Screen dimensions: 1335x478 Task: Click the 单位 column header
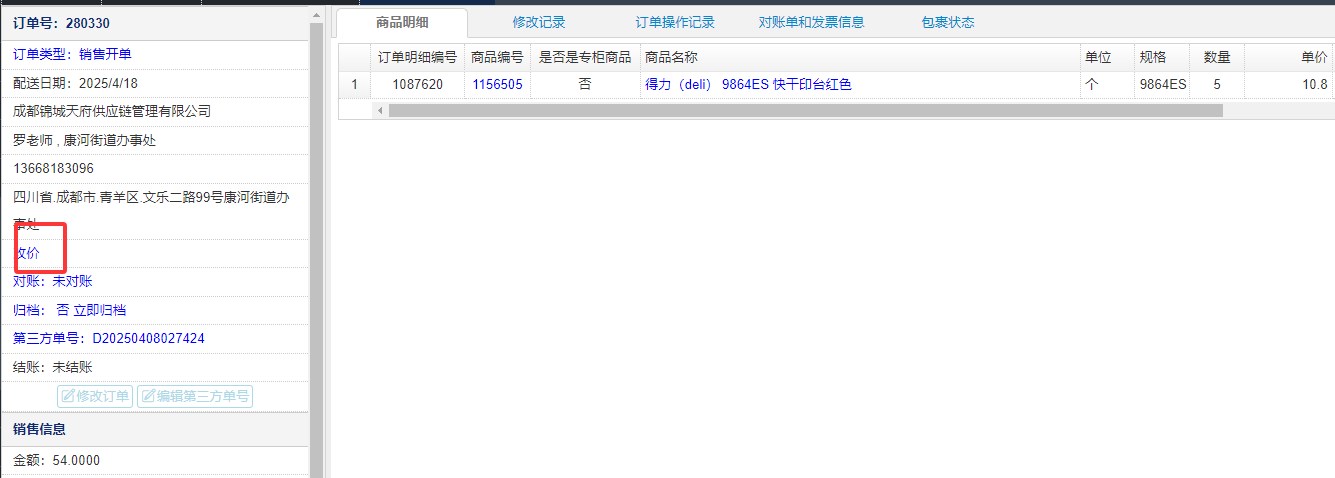(x=1107, y=57)
